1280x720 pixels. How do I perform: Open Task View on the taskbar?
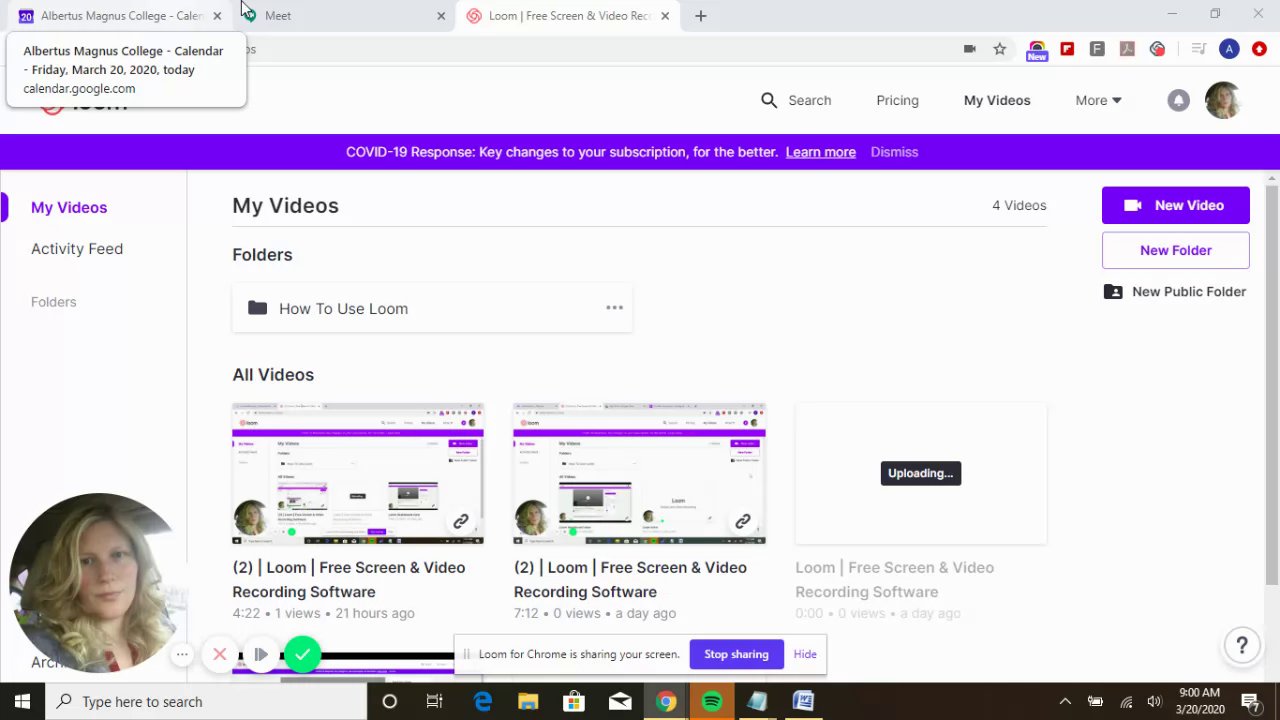(x=434, y=701)
